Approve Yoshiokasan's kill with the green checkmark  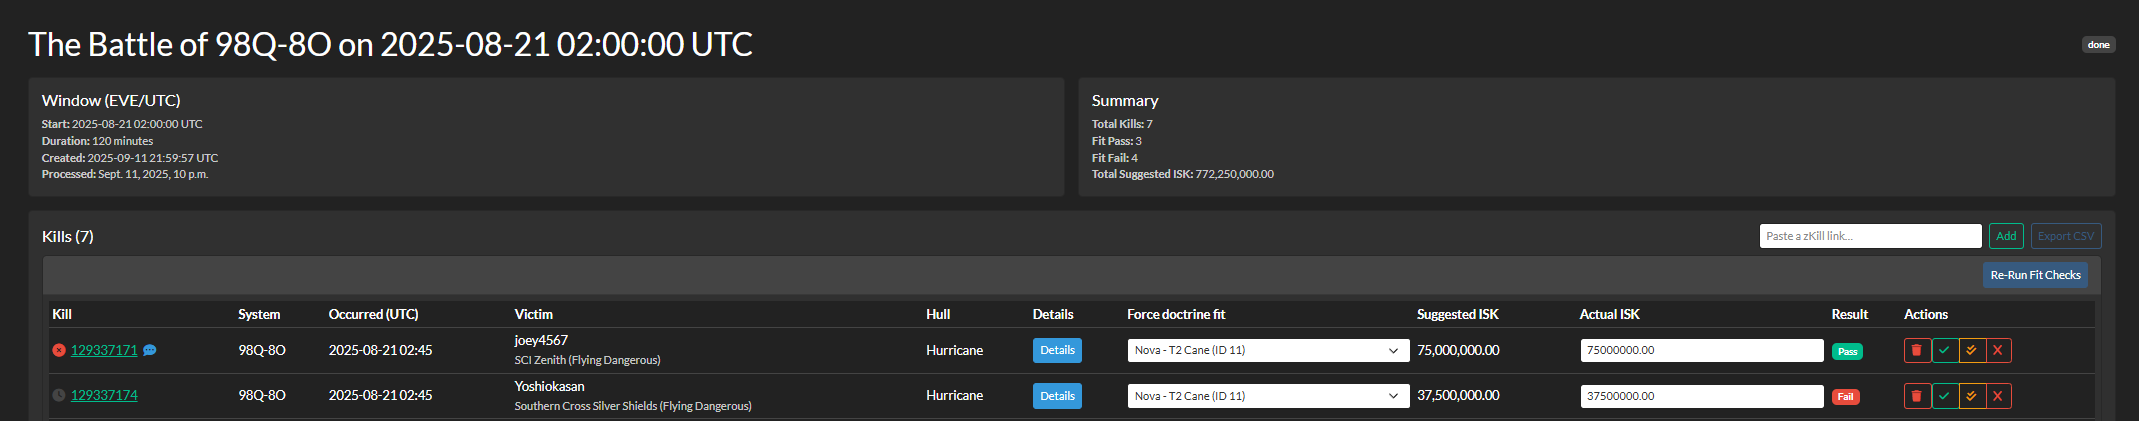(x=1944, y=396)
